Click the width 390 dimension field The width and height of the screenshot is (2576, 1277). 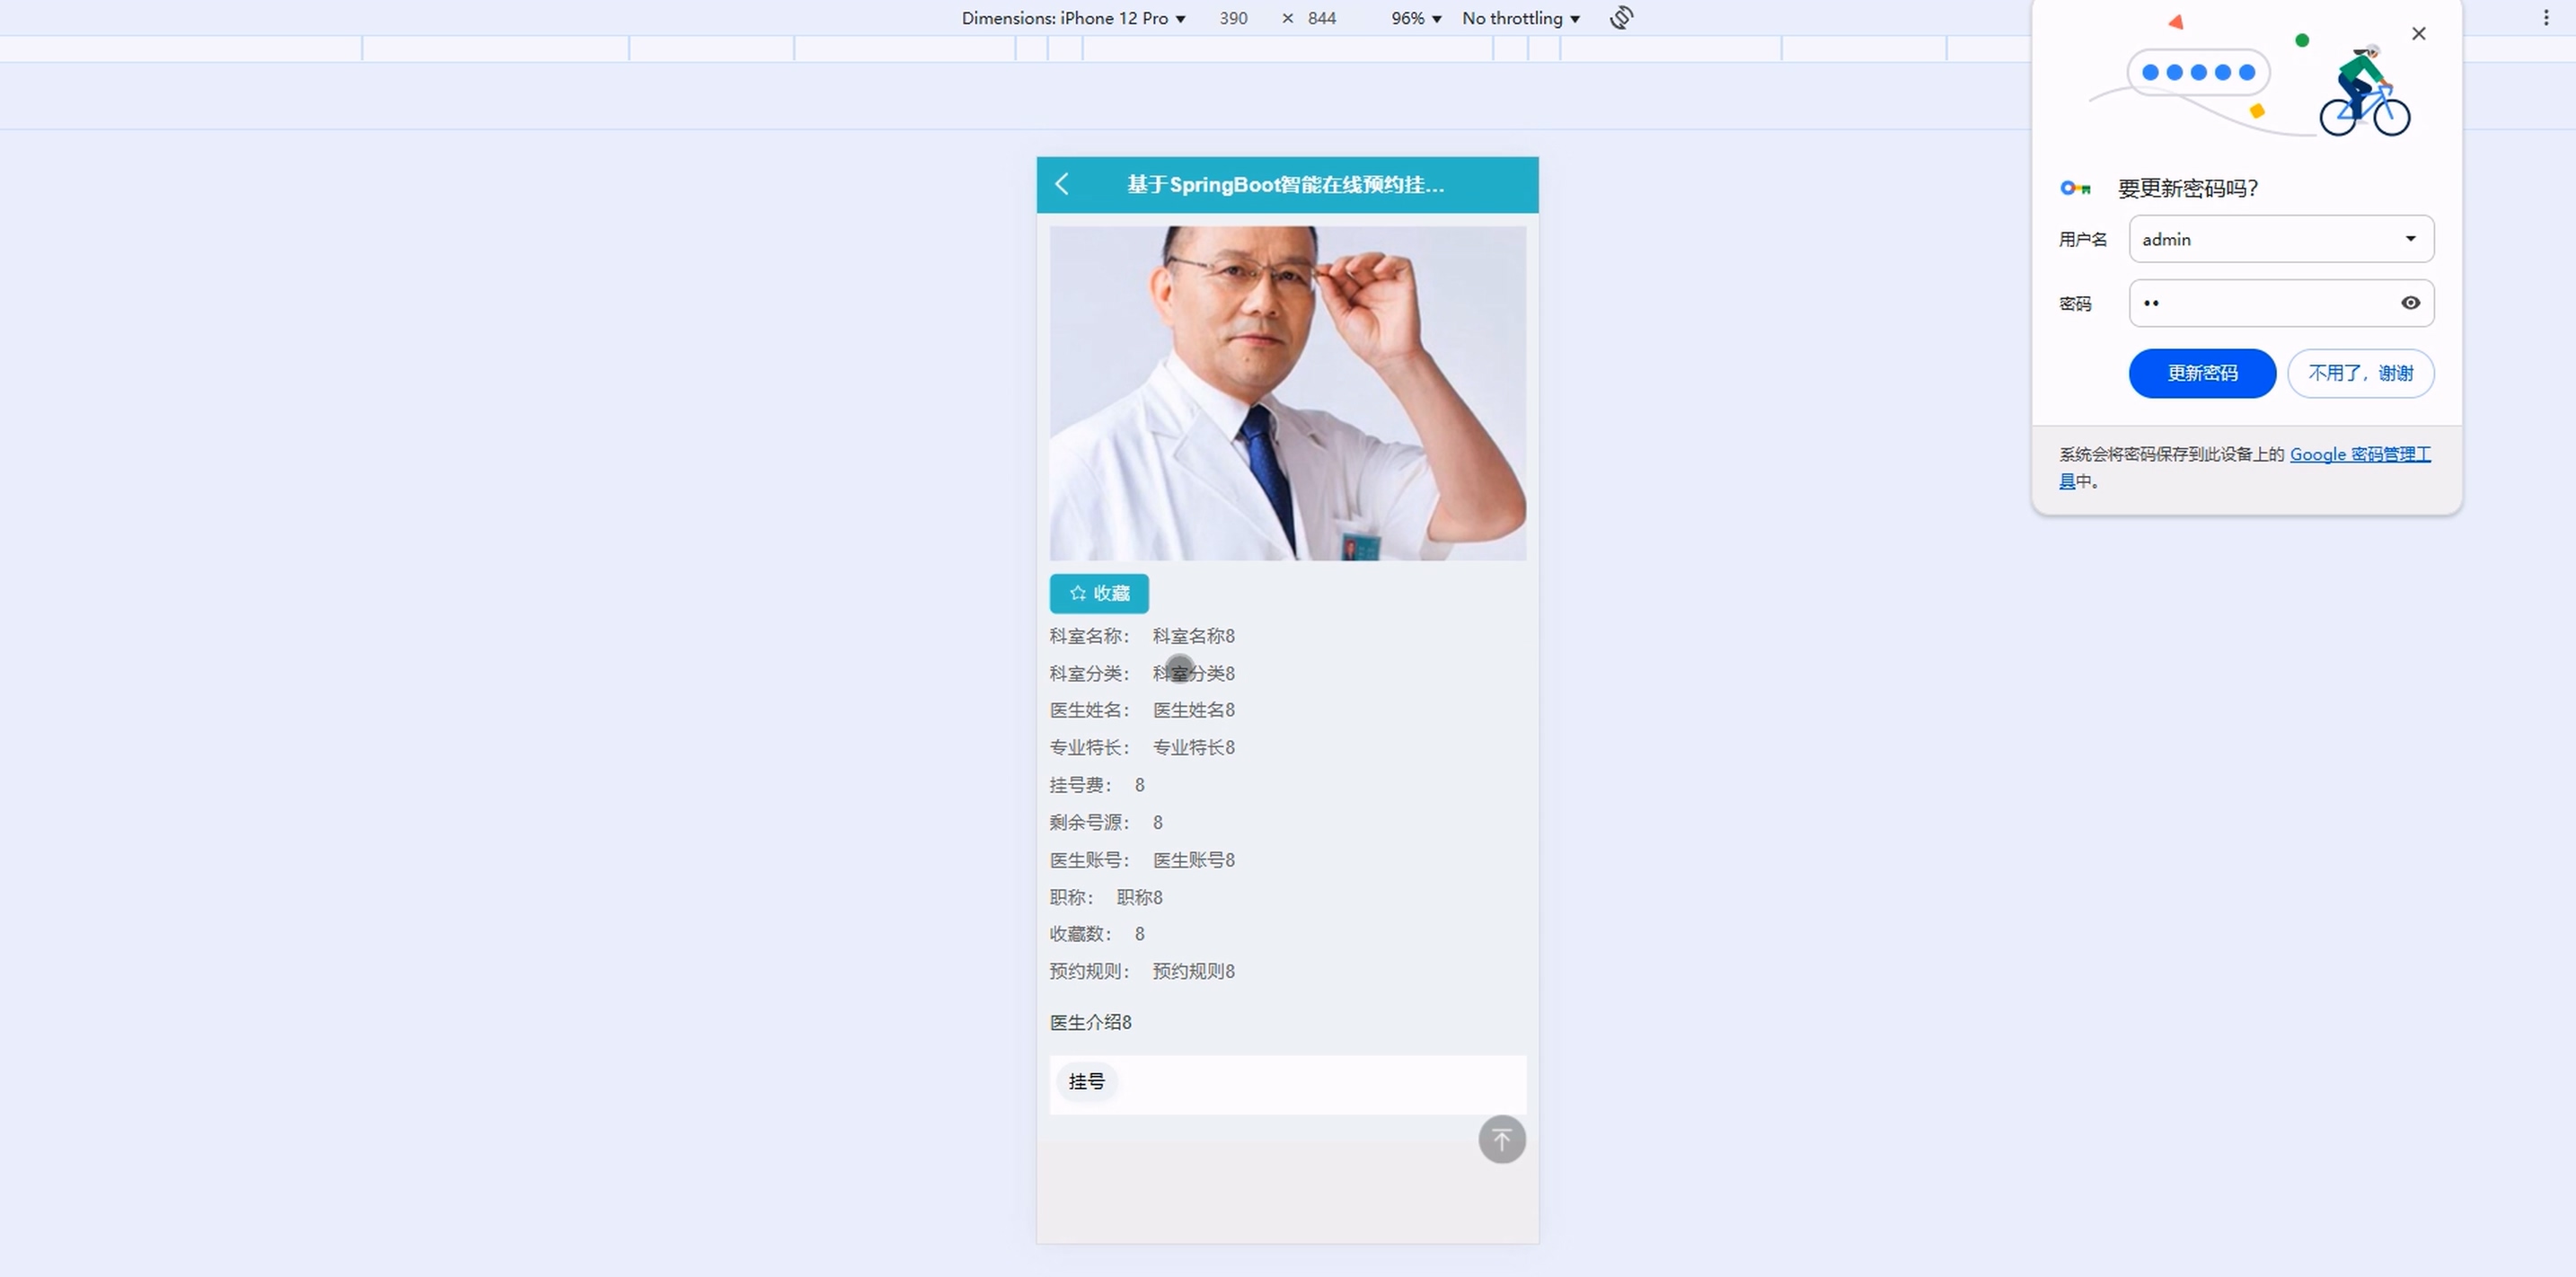[x=1233, y=18]
